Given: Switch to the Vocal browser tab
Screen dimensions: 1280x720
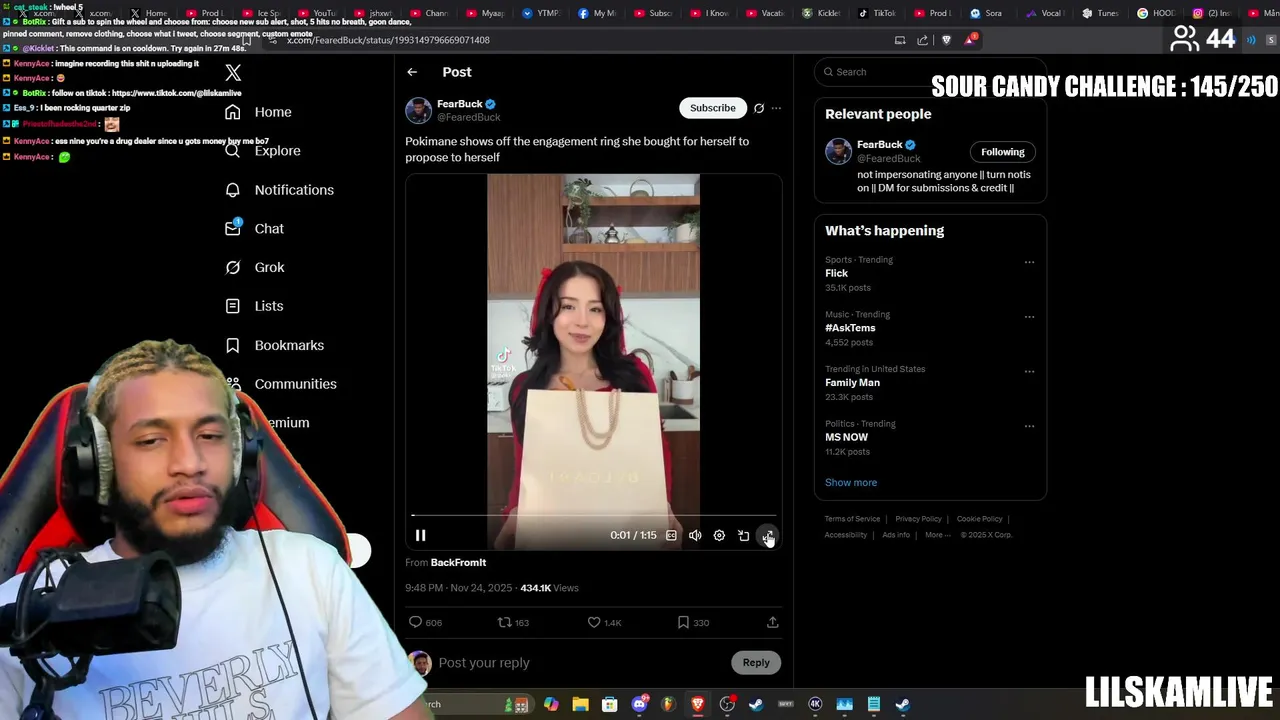Looking at the screenshot, I should pyautogui.click(x=1045, y=13).
